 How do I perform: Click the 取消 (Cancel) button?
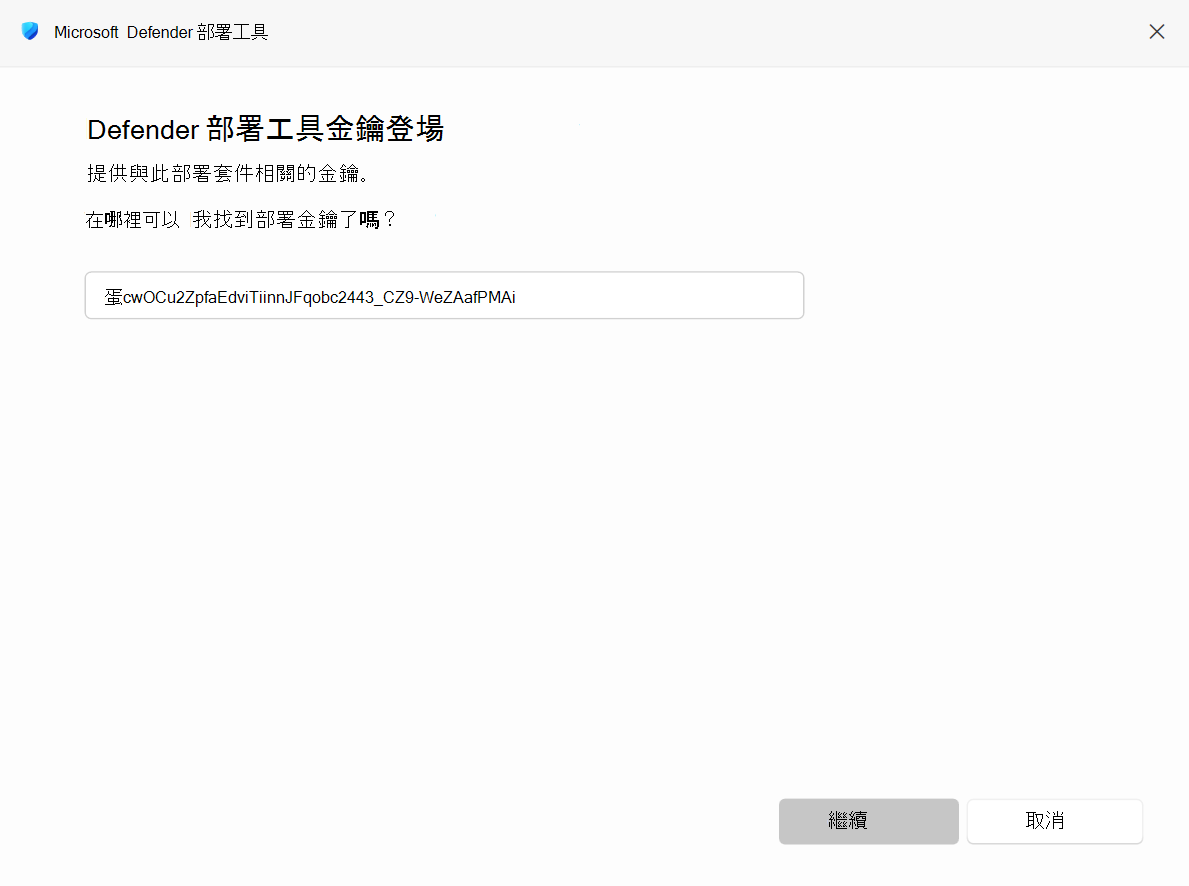1055,821
